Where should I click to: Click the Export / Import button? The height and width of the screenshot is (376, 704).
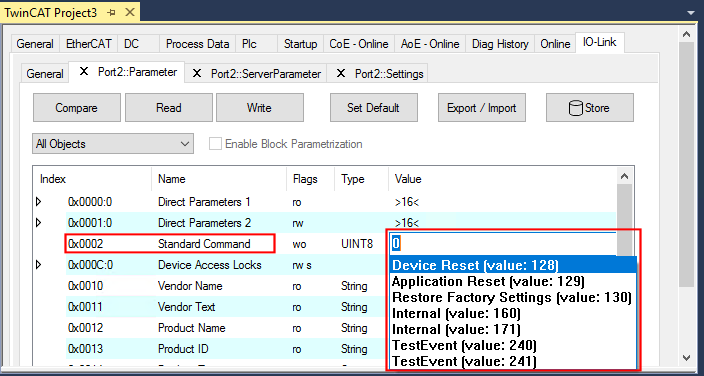pos(481,108)
